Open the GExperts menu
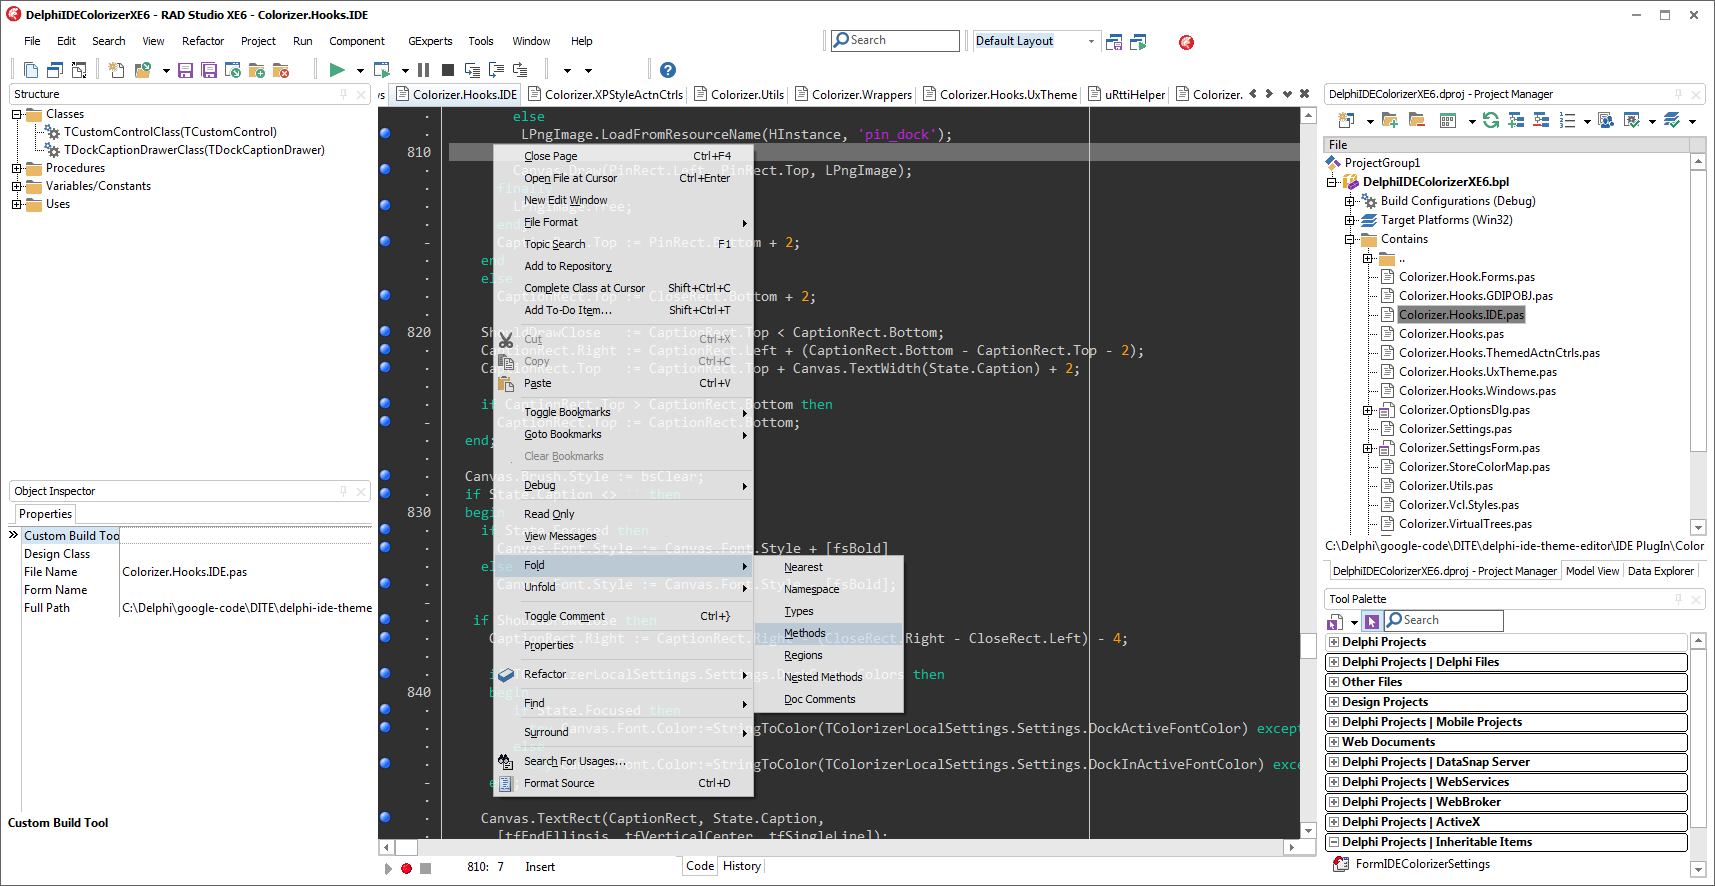 (430, 41)
